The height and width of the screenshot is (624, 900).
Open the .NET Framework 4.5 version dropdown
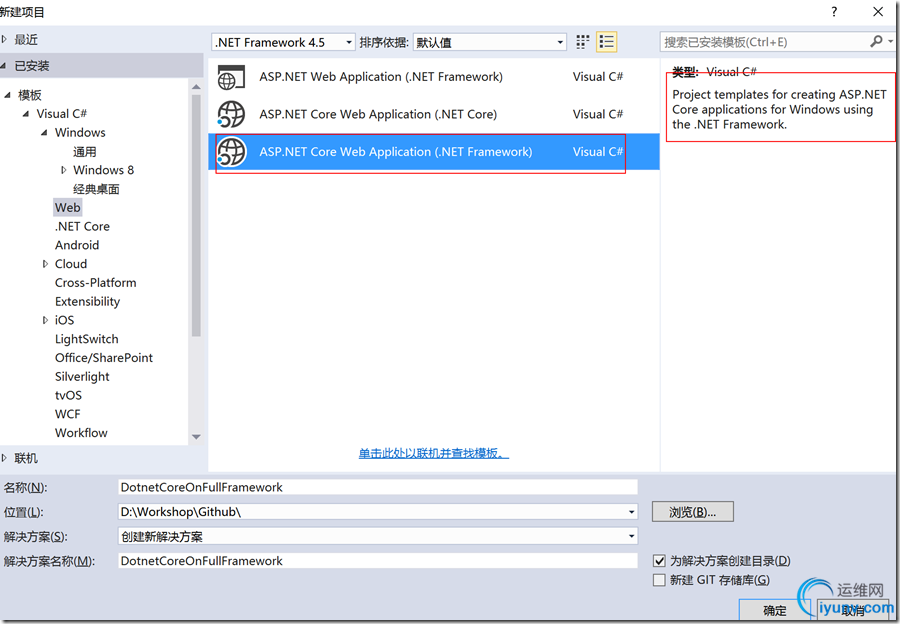[x=284, y=42]
